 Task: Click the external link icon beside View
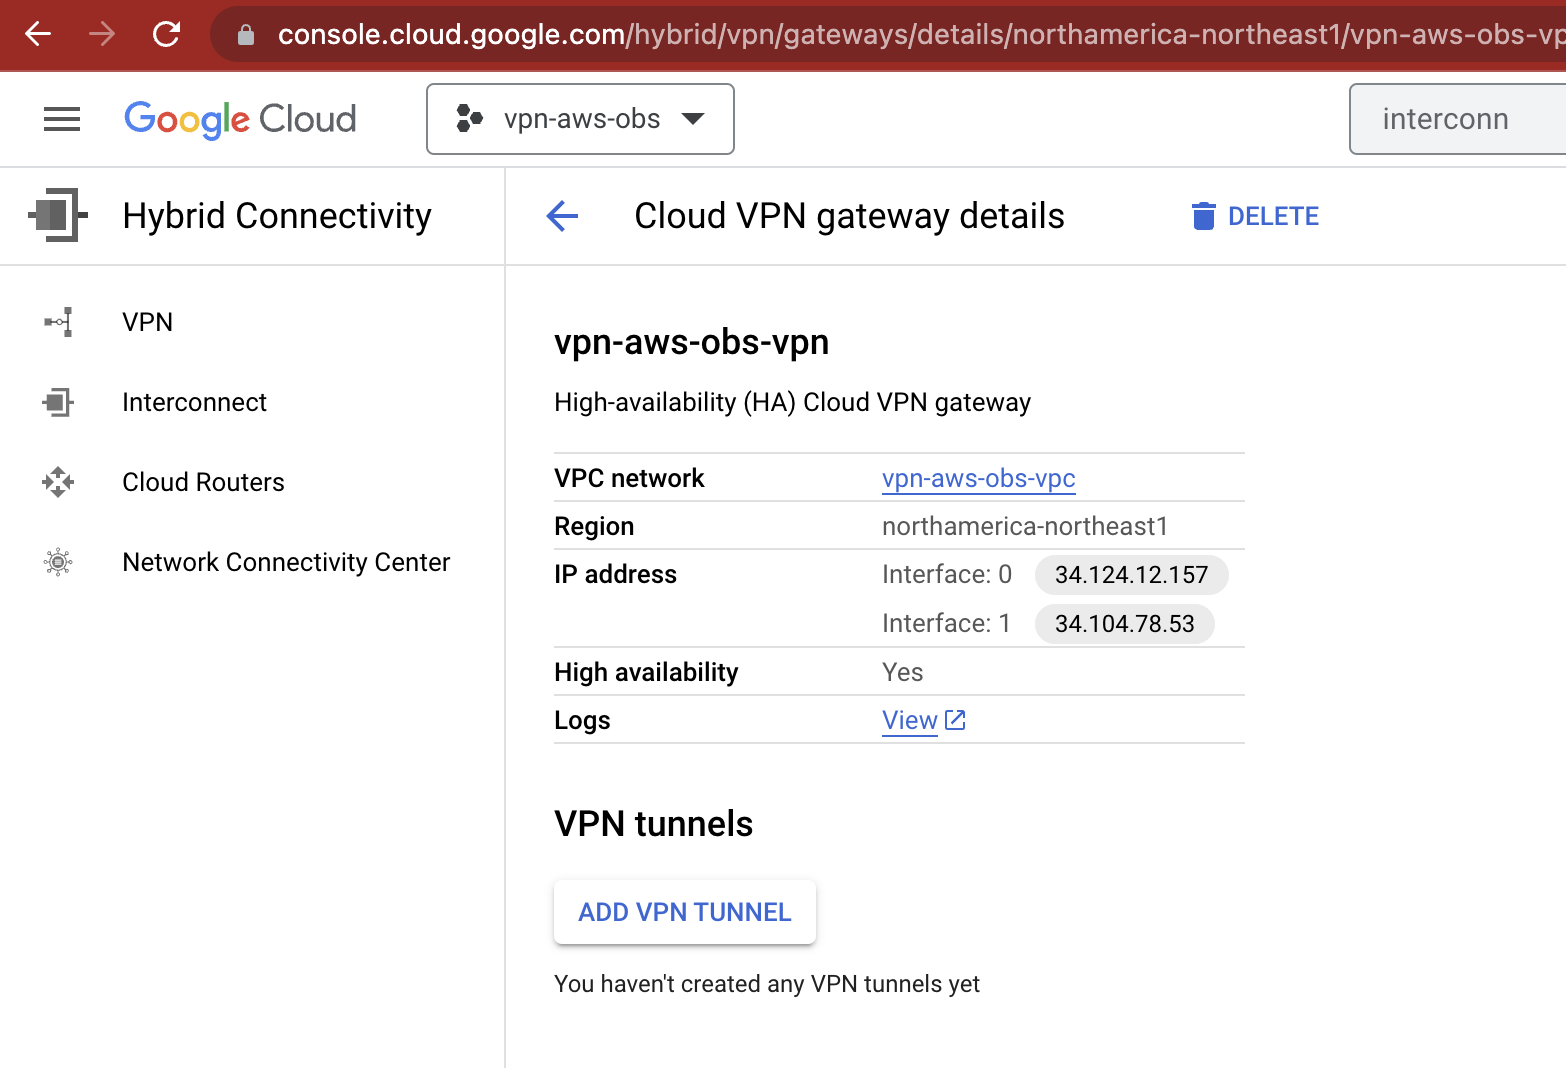953,719
